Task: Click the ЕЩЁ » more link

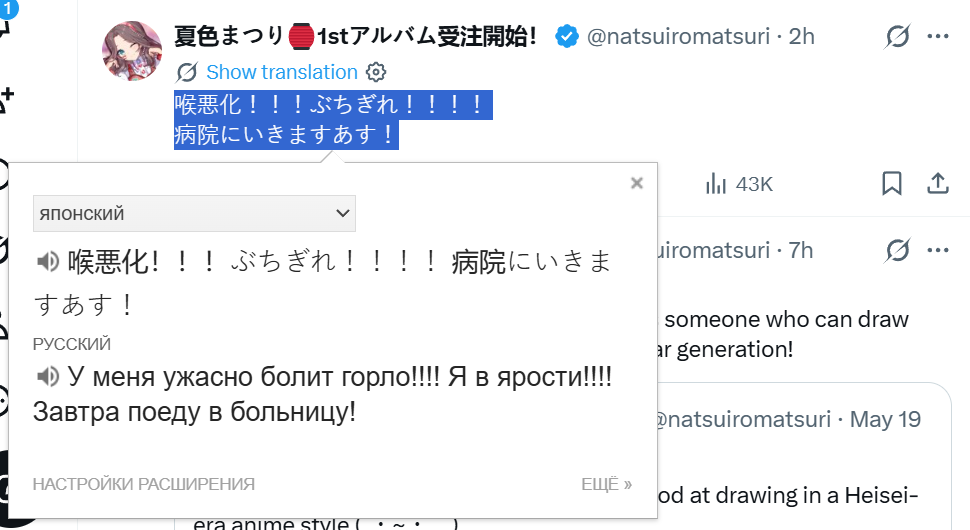Action: click(606, 484)
